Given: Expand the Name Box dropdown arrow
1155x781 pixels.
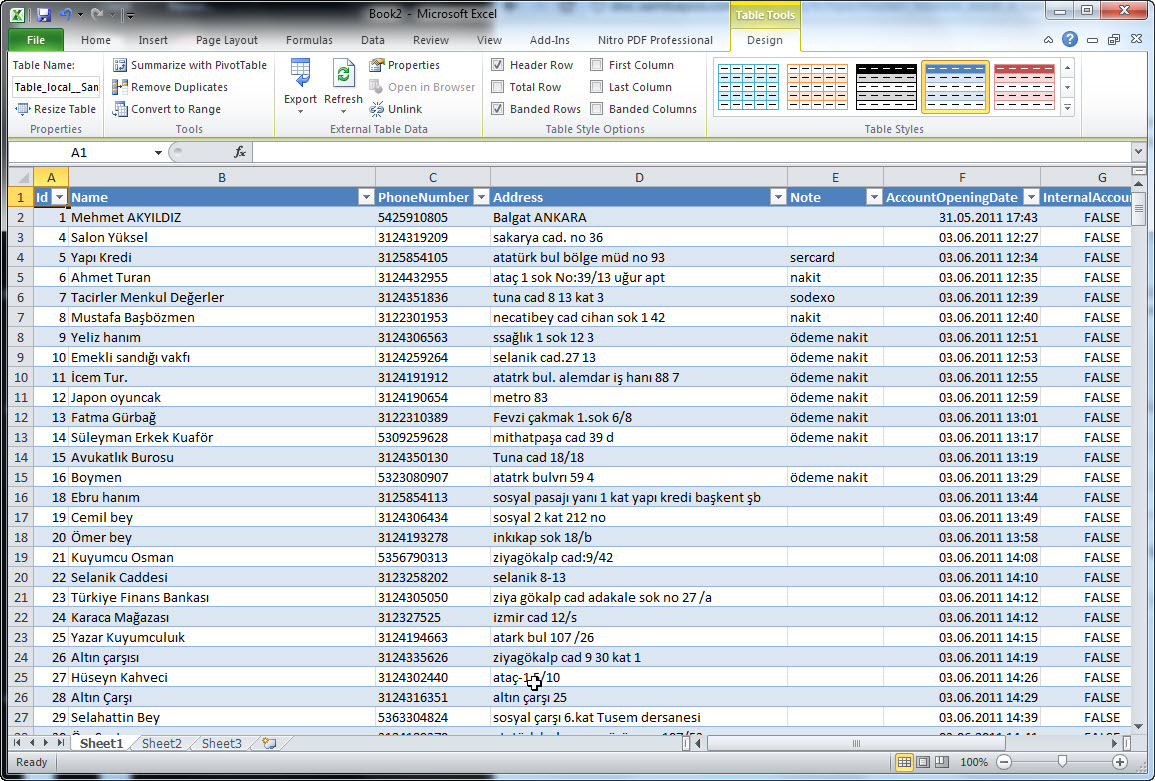Looking at the screenshot, I should point(158,153).
